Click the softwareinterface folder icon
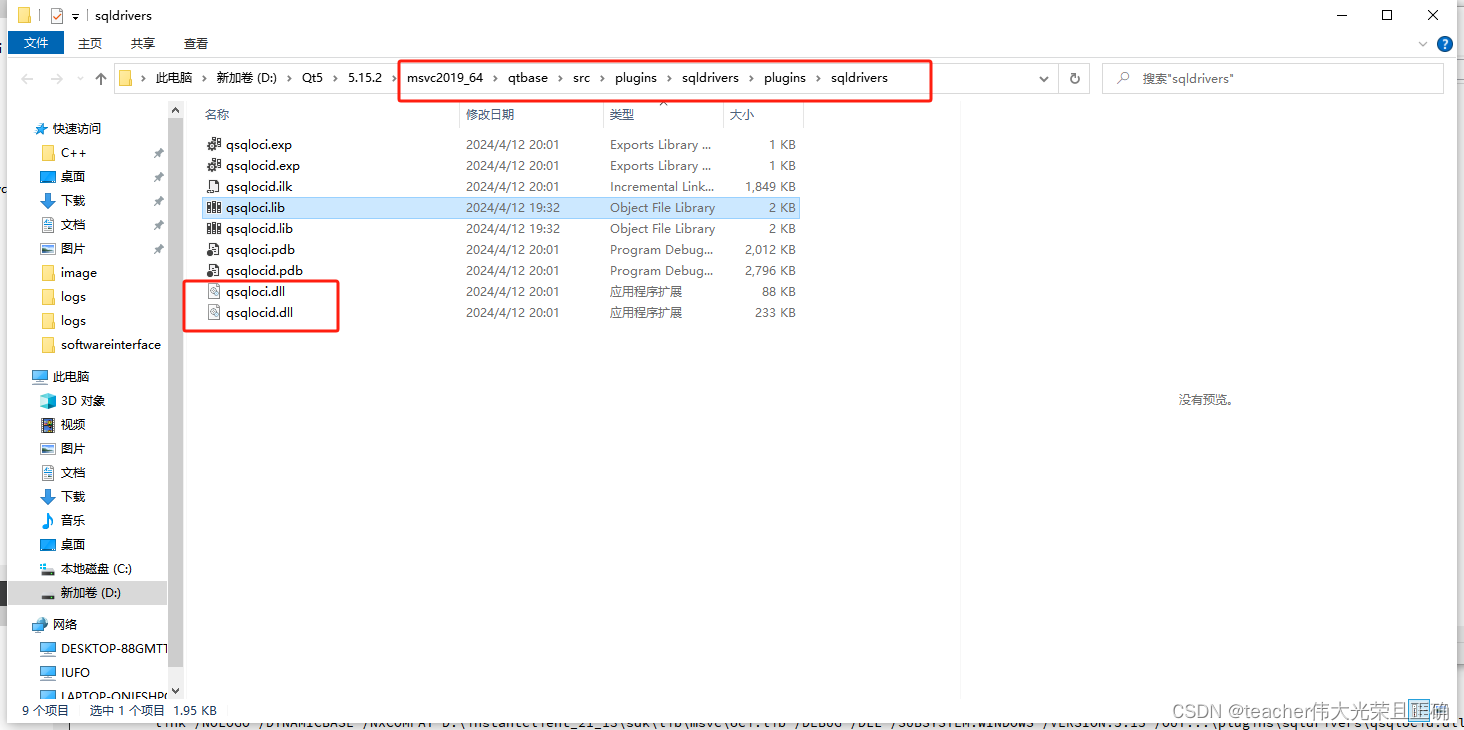Image resolution: width=1464 pixels, height=730 pixels. tap(48, 344)
